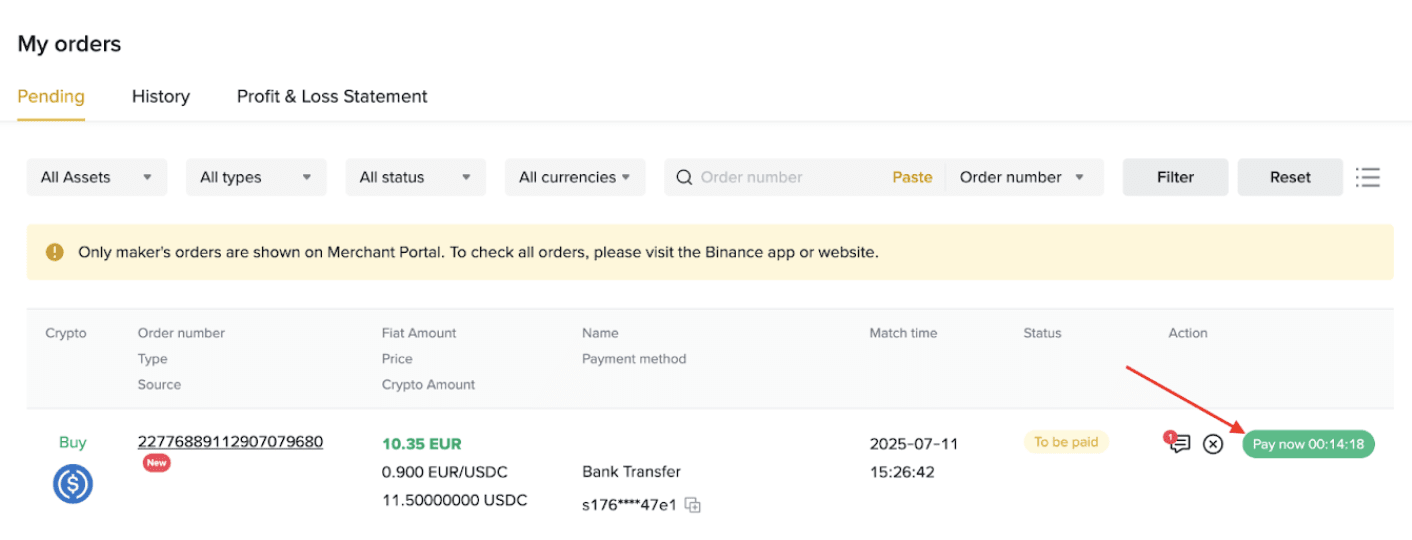Image resolution: width=1412 pixels, height=540 pixels.
Task: Click the Action column header
Action: pos(1188,333)
